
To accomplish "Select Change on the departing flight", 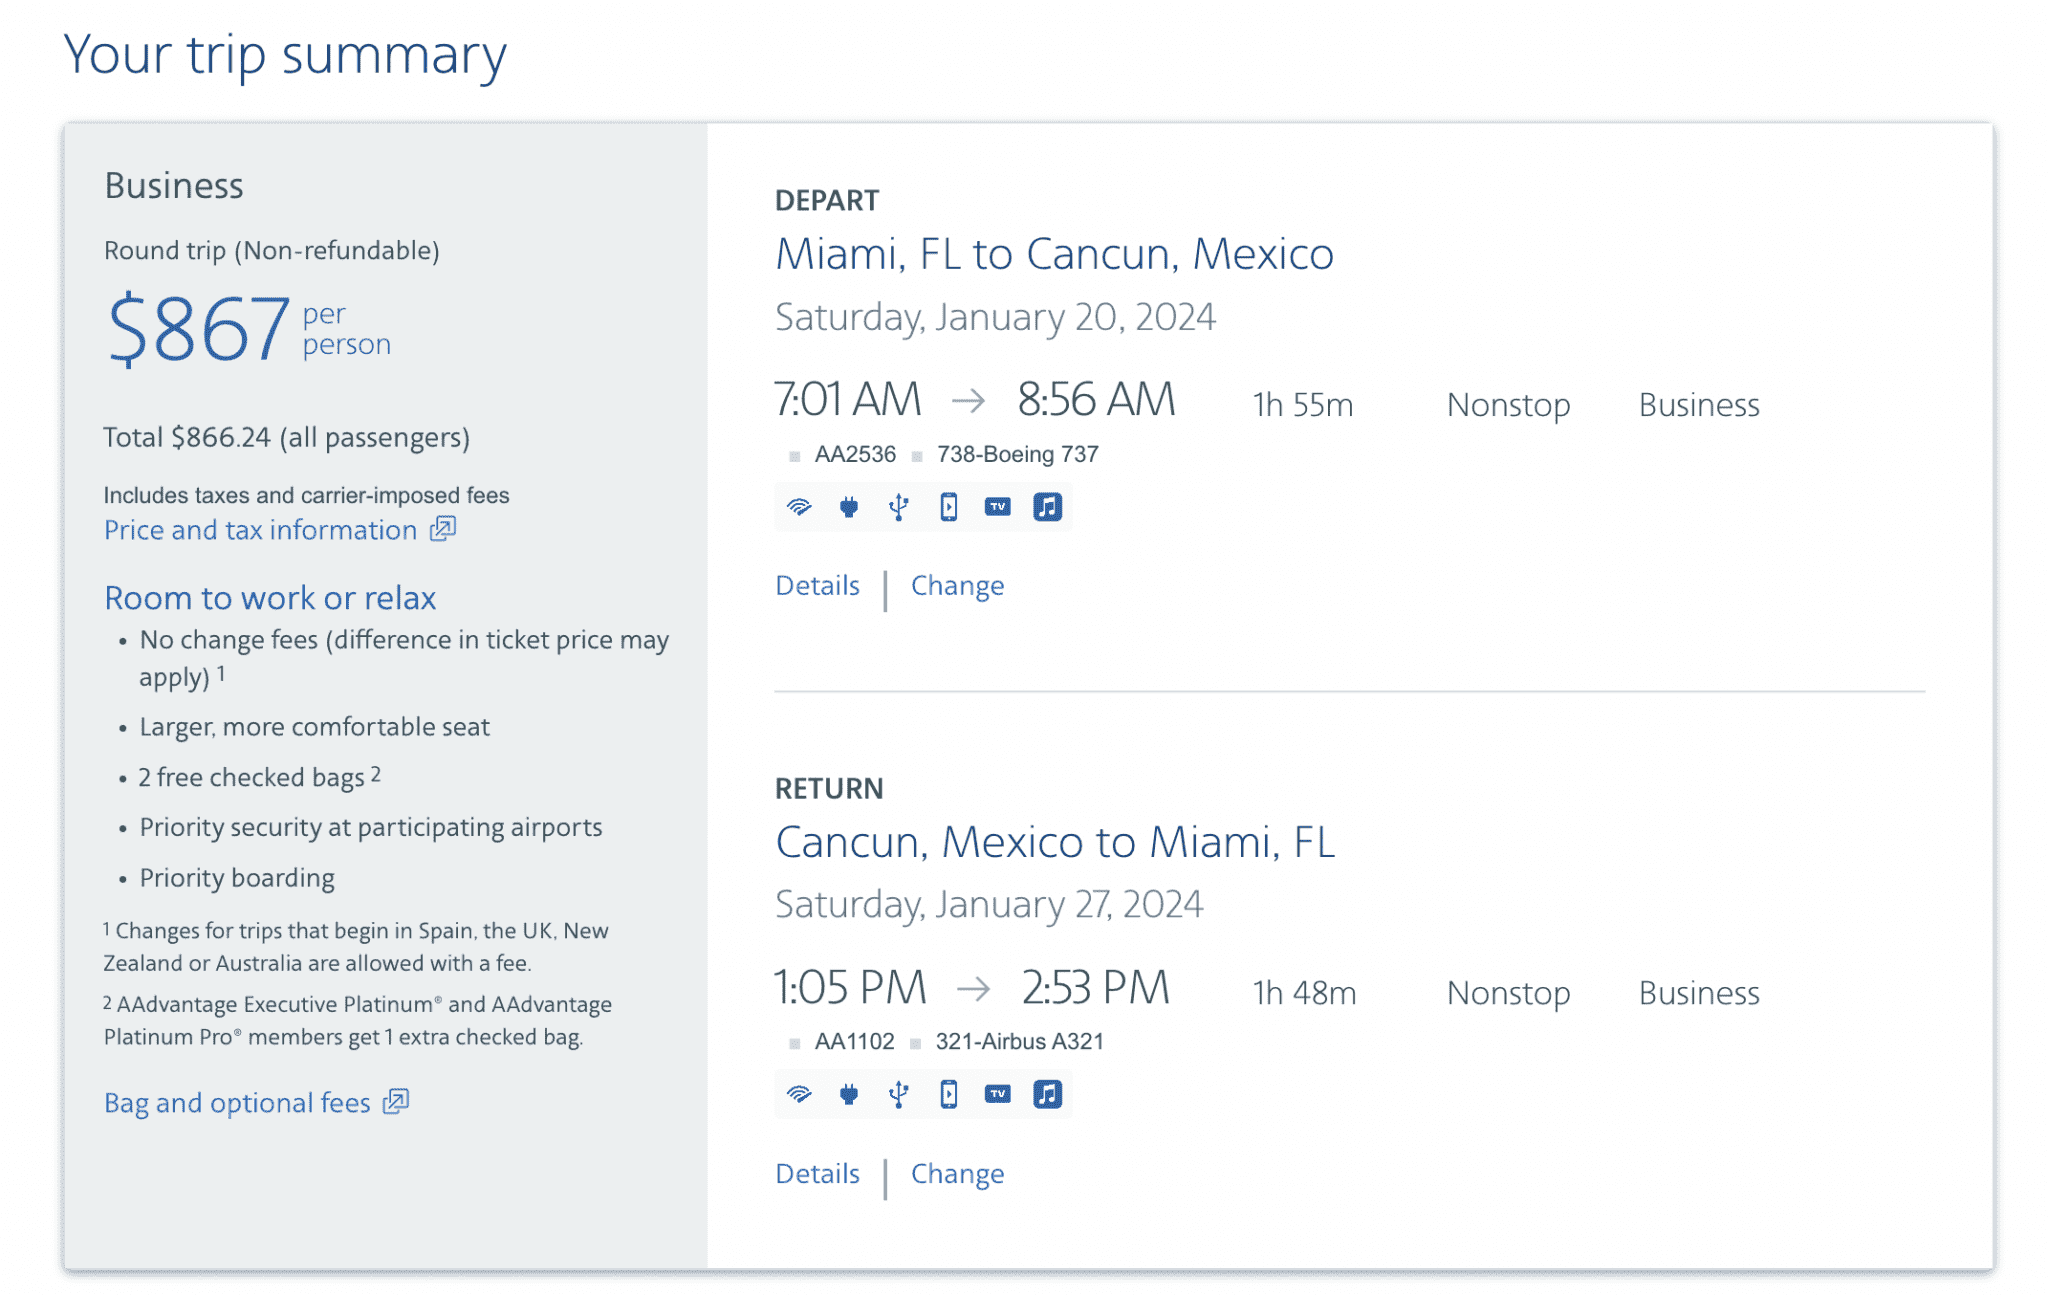I will click(957, 585).
